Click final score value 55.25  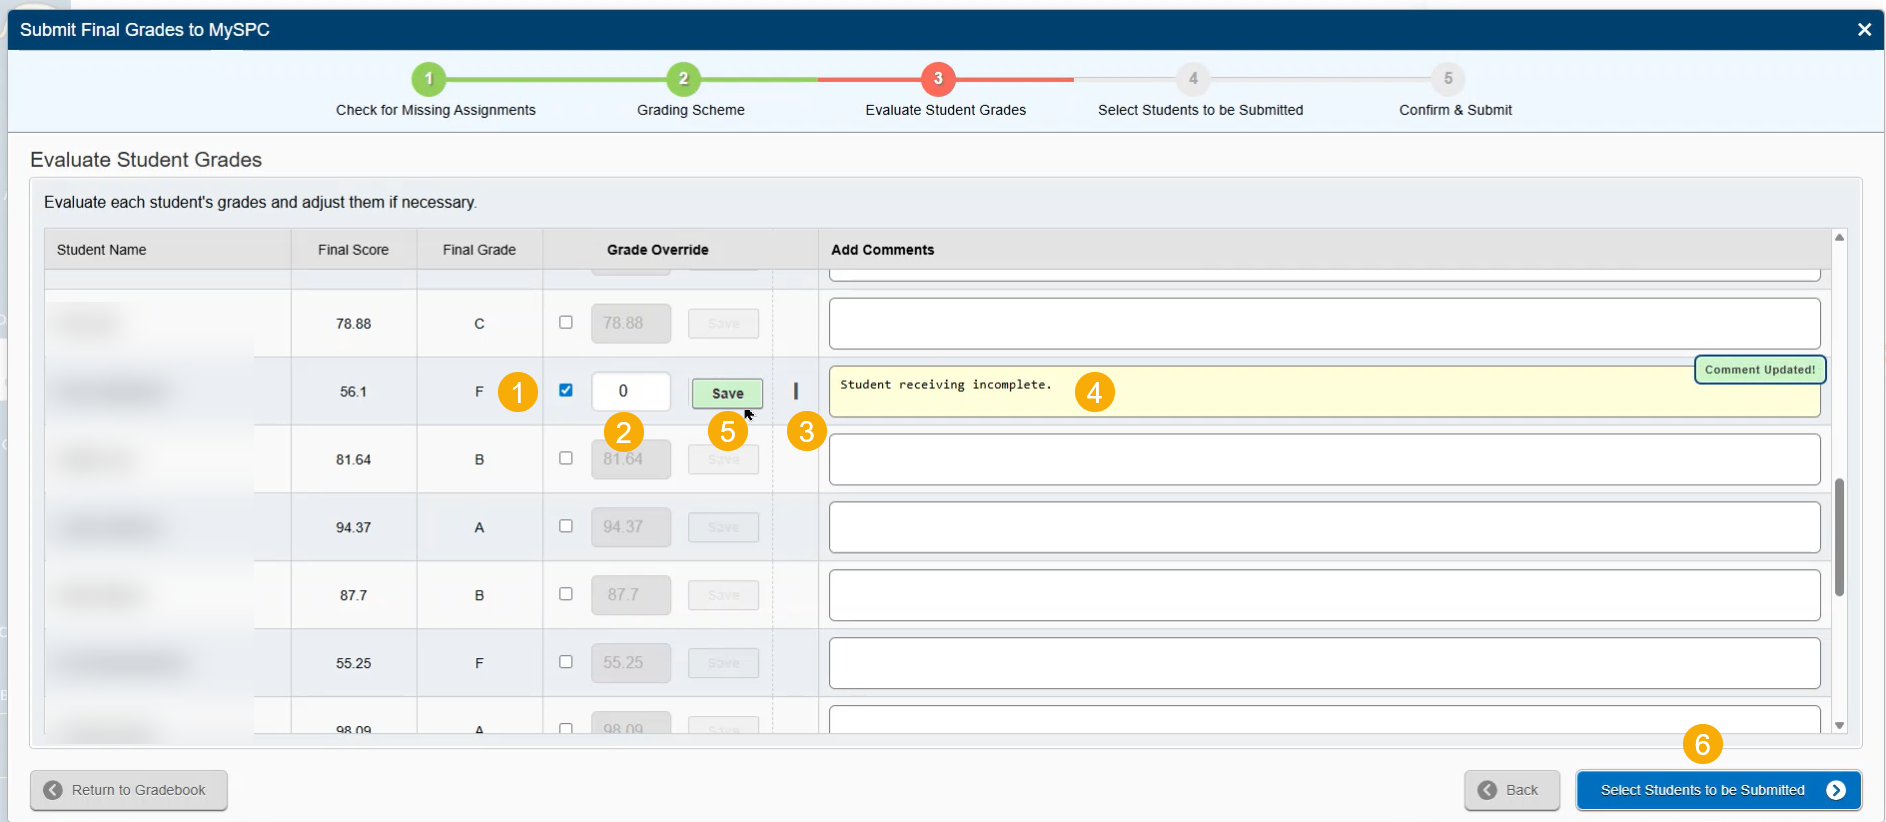[353, 664]
